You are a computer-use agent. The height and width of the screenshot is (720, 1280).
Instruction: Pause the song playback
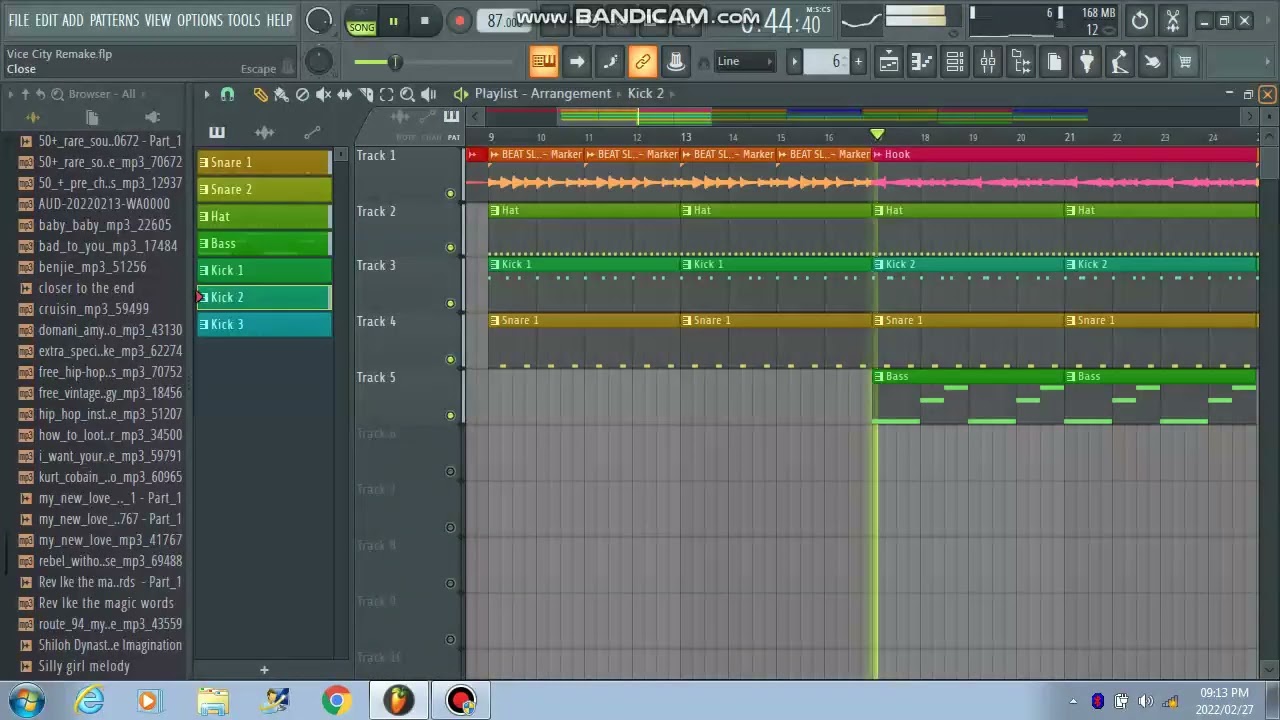click(x=394, y=21)
